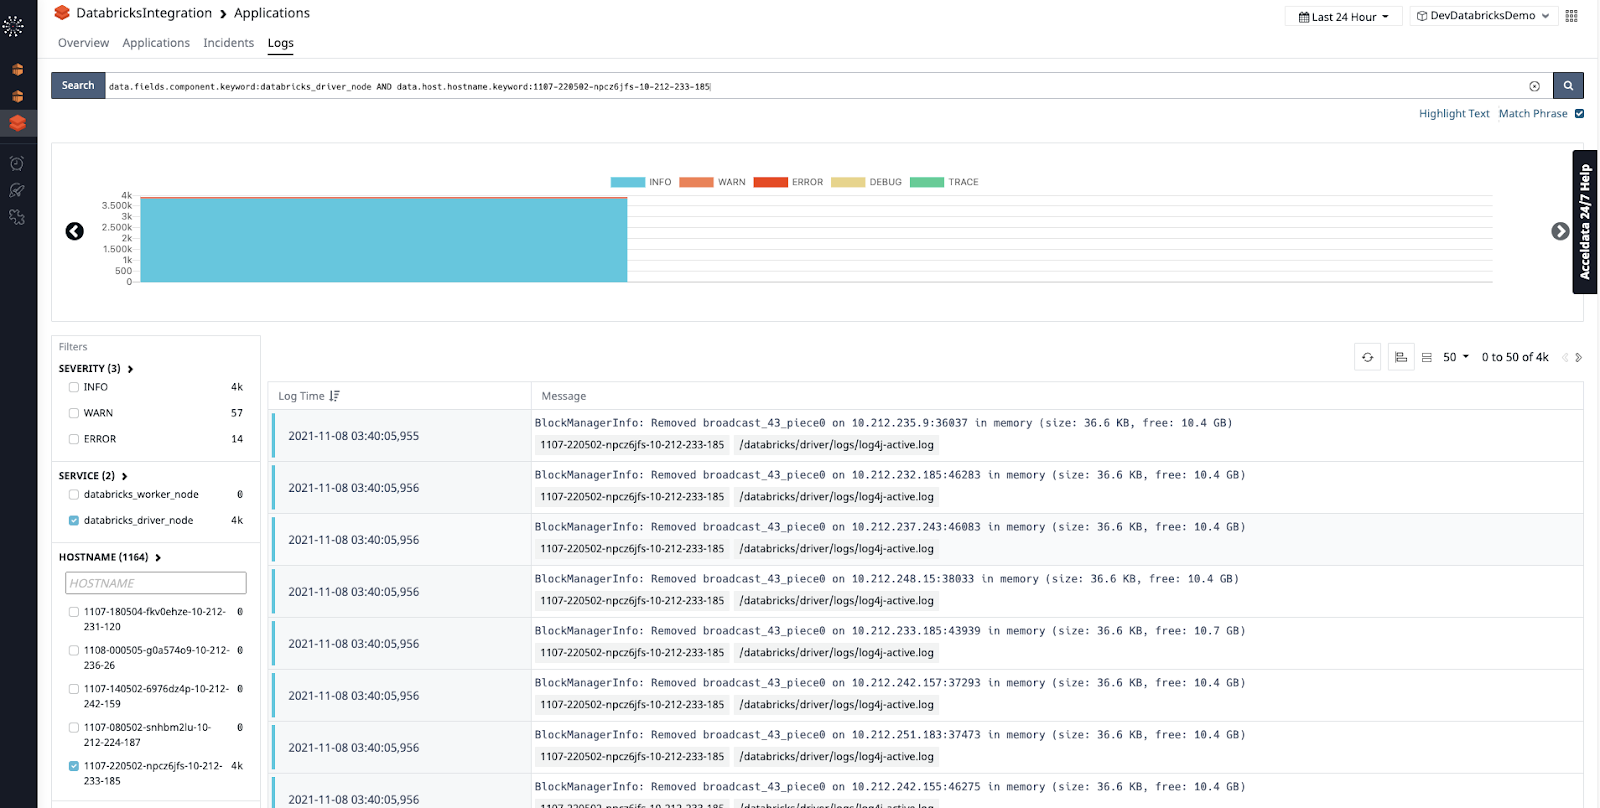Open the Applications tab

click(156, 43)
